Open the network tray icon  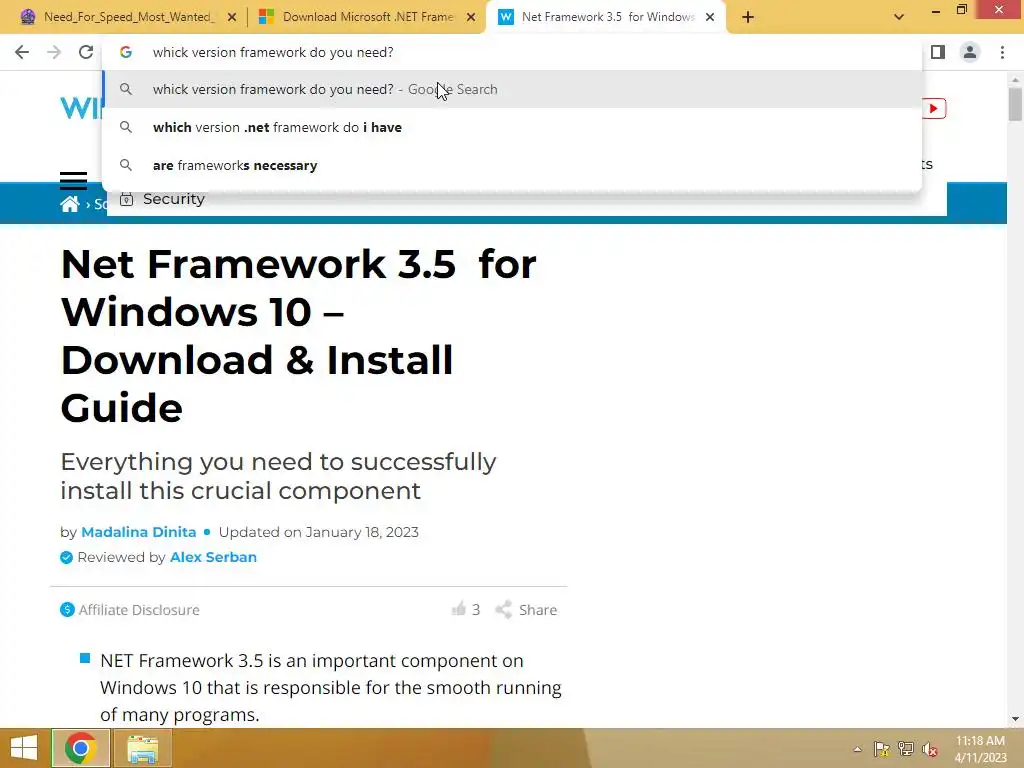[x=906, y=749]
